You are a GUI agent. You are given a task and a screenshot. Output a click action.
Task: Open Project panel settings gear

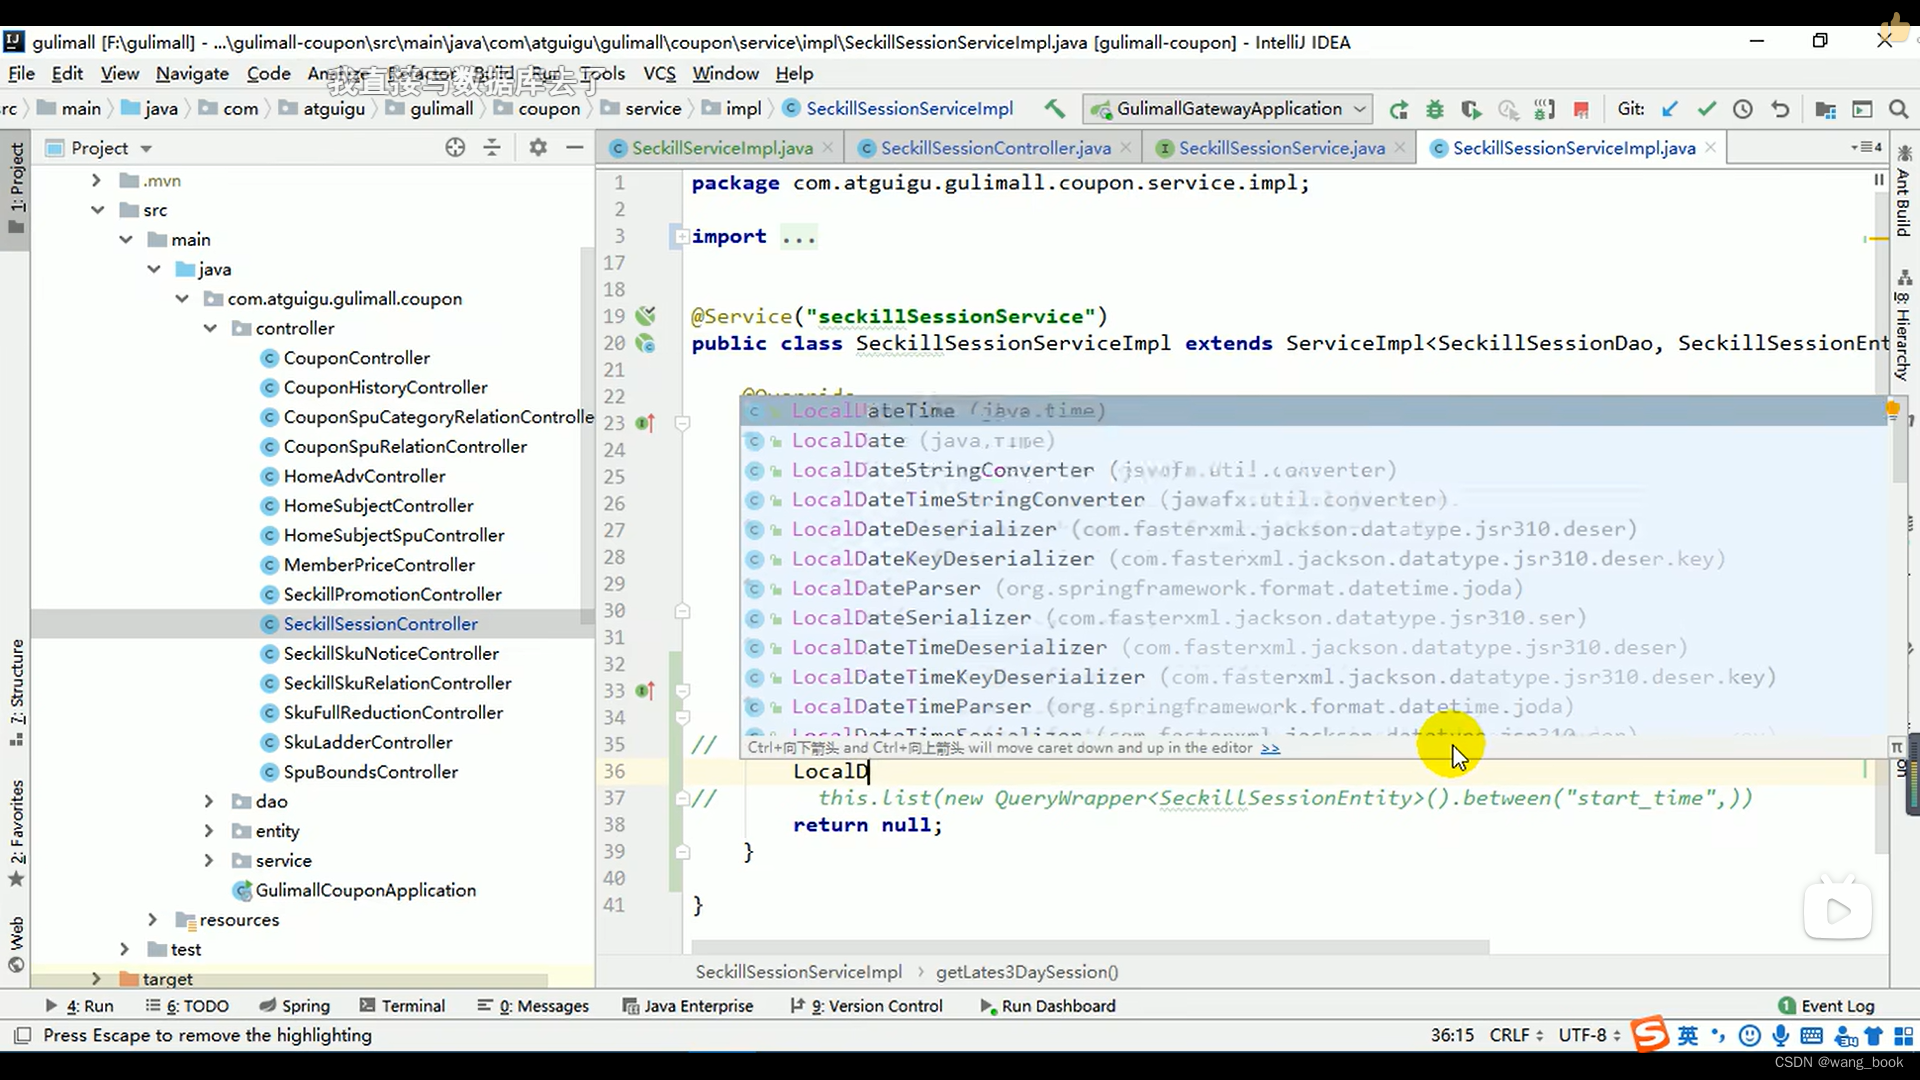[538, 148]
